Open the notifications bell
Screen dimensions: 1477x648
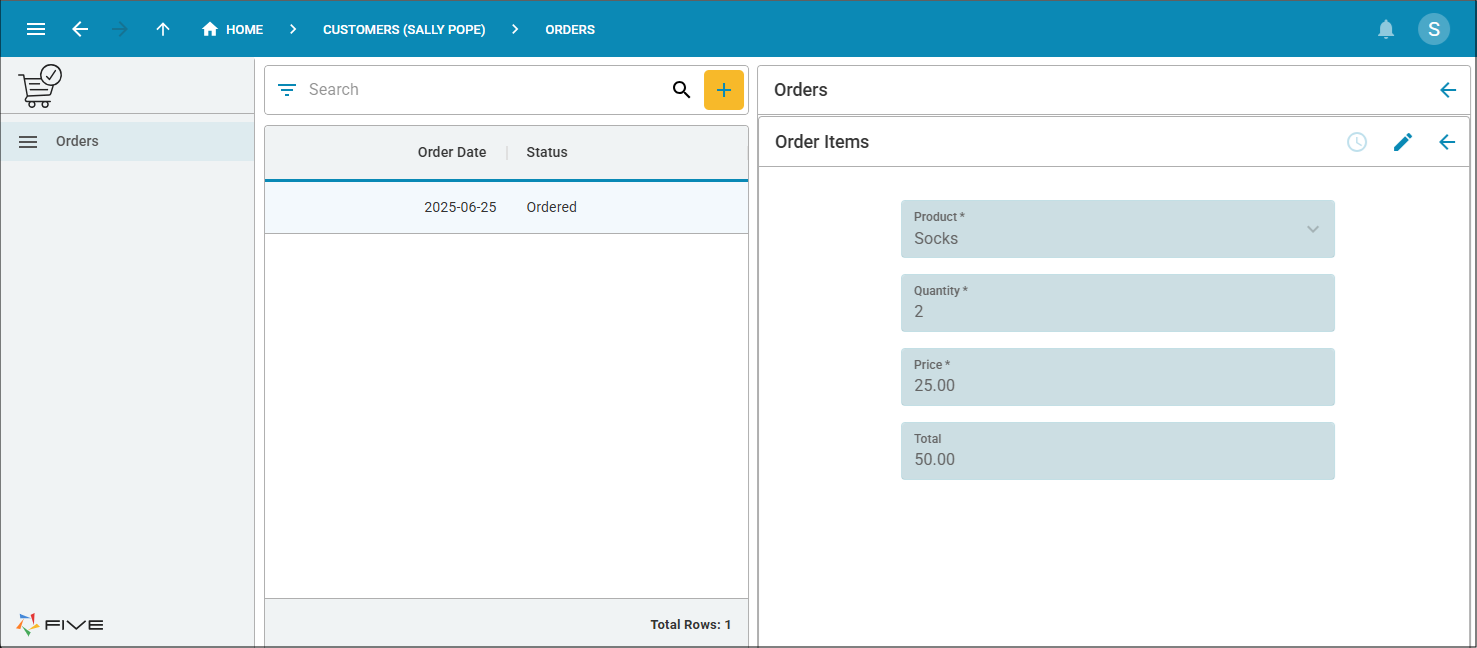[1385, 29]
